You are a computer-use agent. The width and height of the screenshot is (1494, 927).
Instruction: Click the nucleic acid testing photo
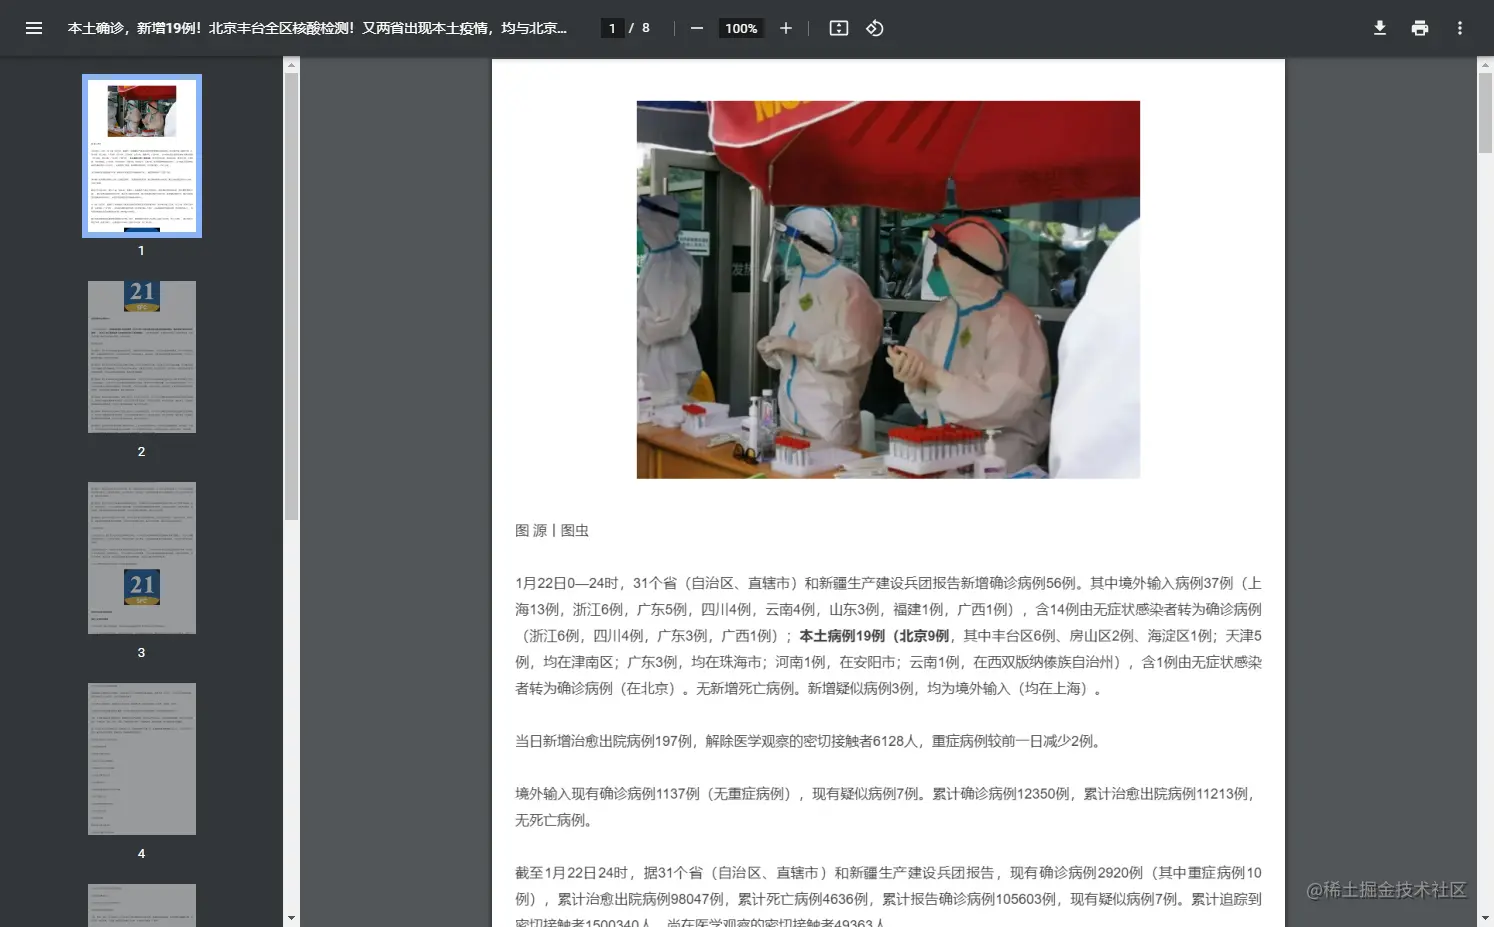pos(888,289)
